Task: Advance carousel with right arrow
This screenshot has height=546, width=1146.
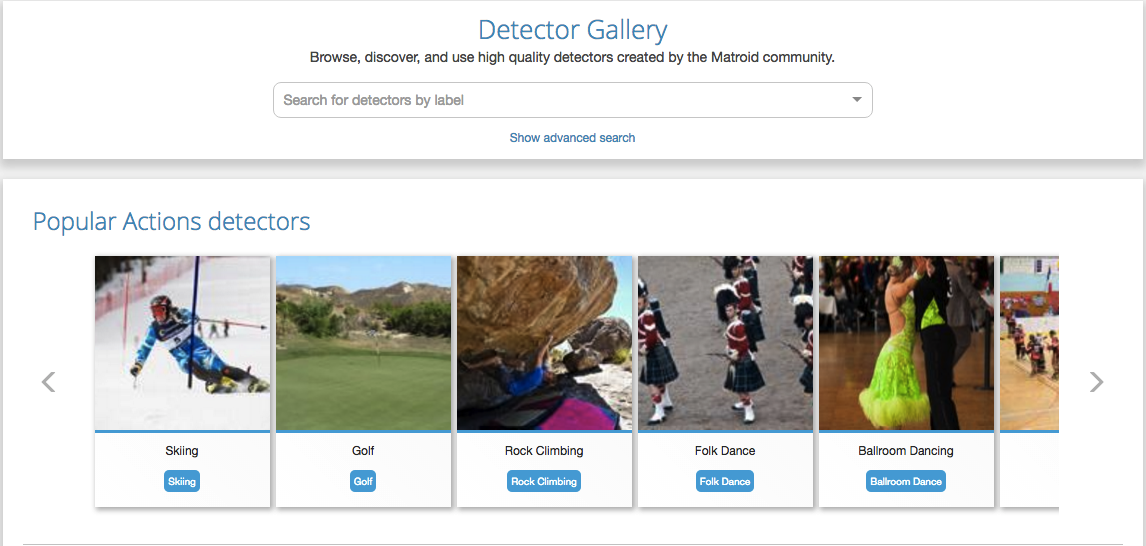Action: tap(1096, 382)
